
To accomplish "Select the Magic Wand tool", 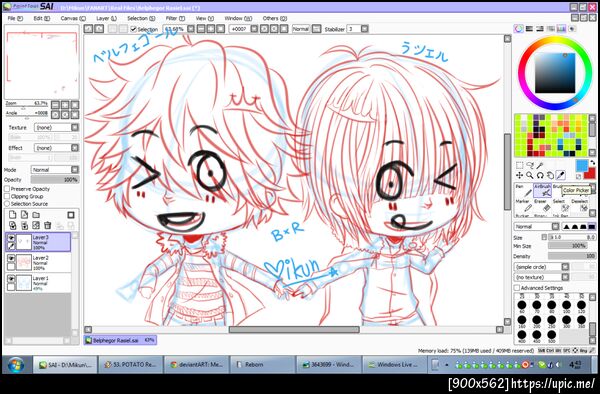I will [540, 165].
